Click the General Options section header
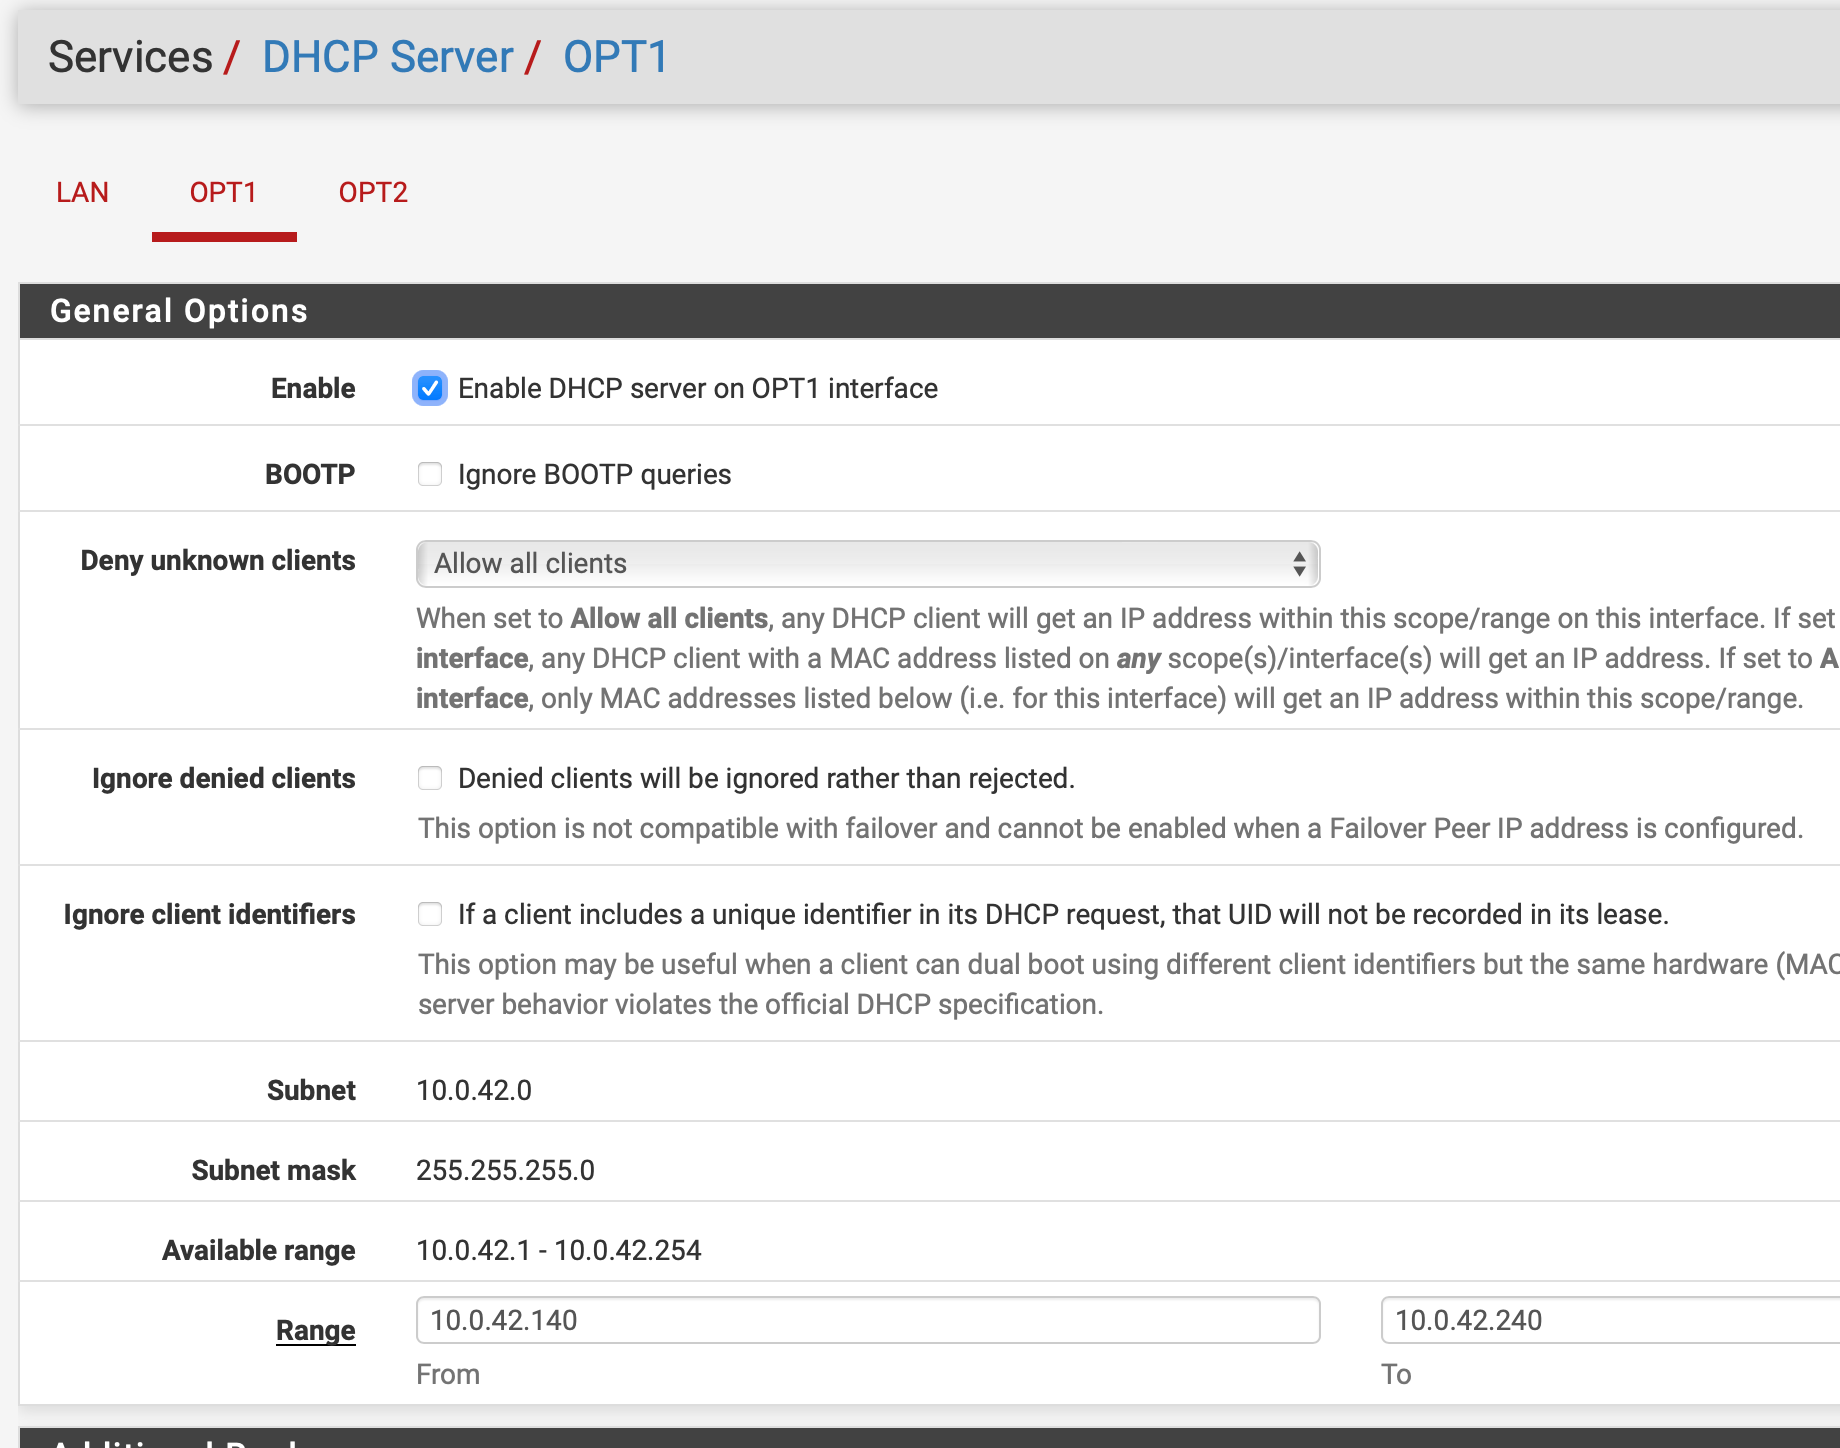 click(x=929, y=311)
